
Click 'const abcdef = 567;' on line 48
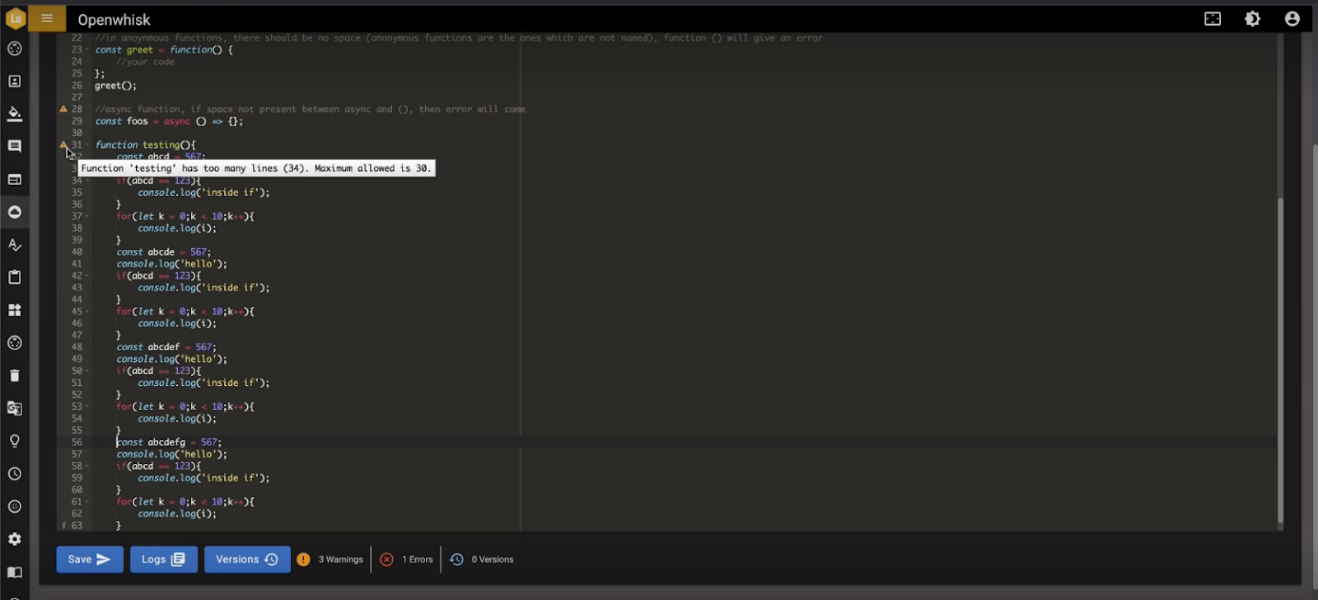(167, 347)
